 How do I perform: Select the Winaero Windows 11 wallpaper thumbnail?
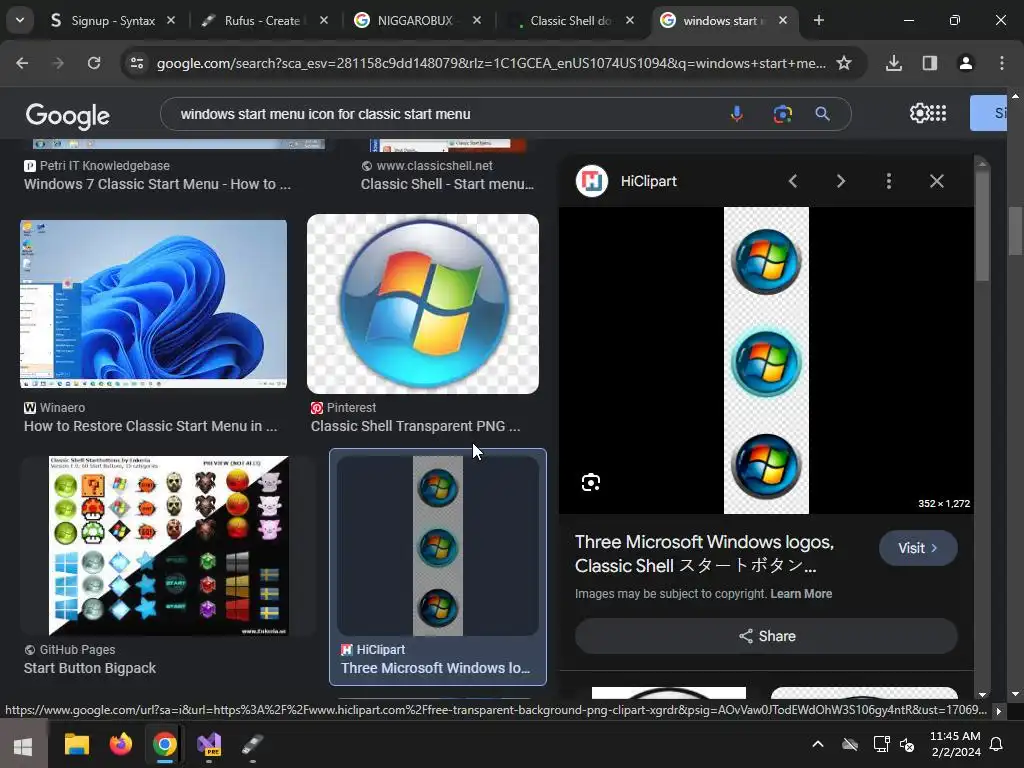pyautogui.click(x=153, y=304)
